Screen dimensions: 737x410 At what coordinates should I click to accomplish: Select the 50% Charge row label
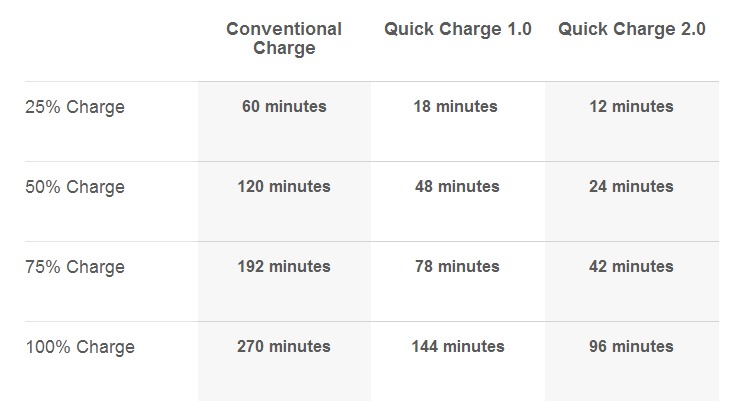point(75,187)
